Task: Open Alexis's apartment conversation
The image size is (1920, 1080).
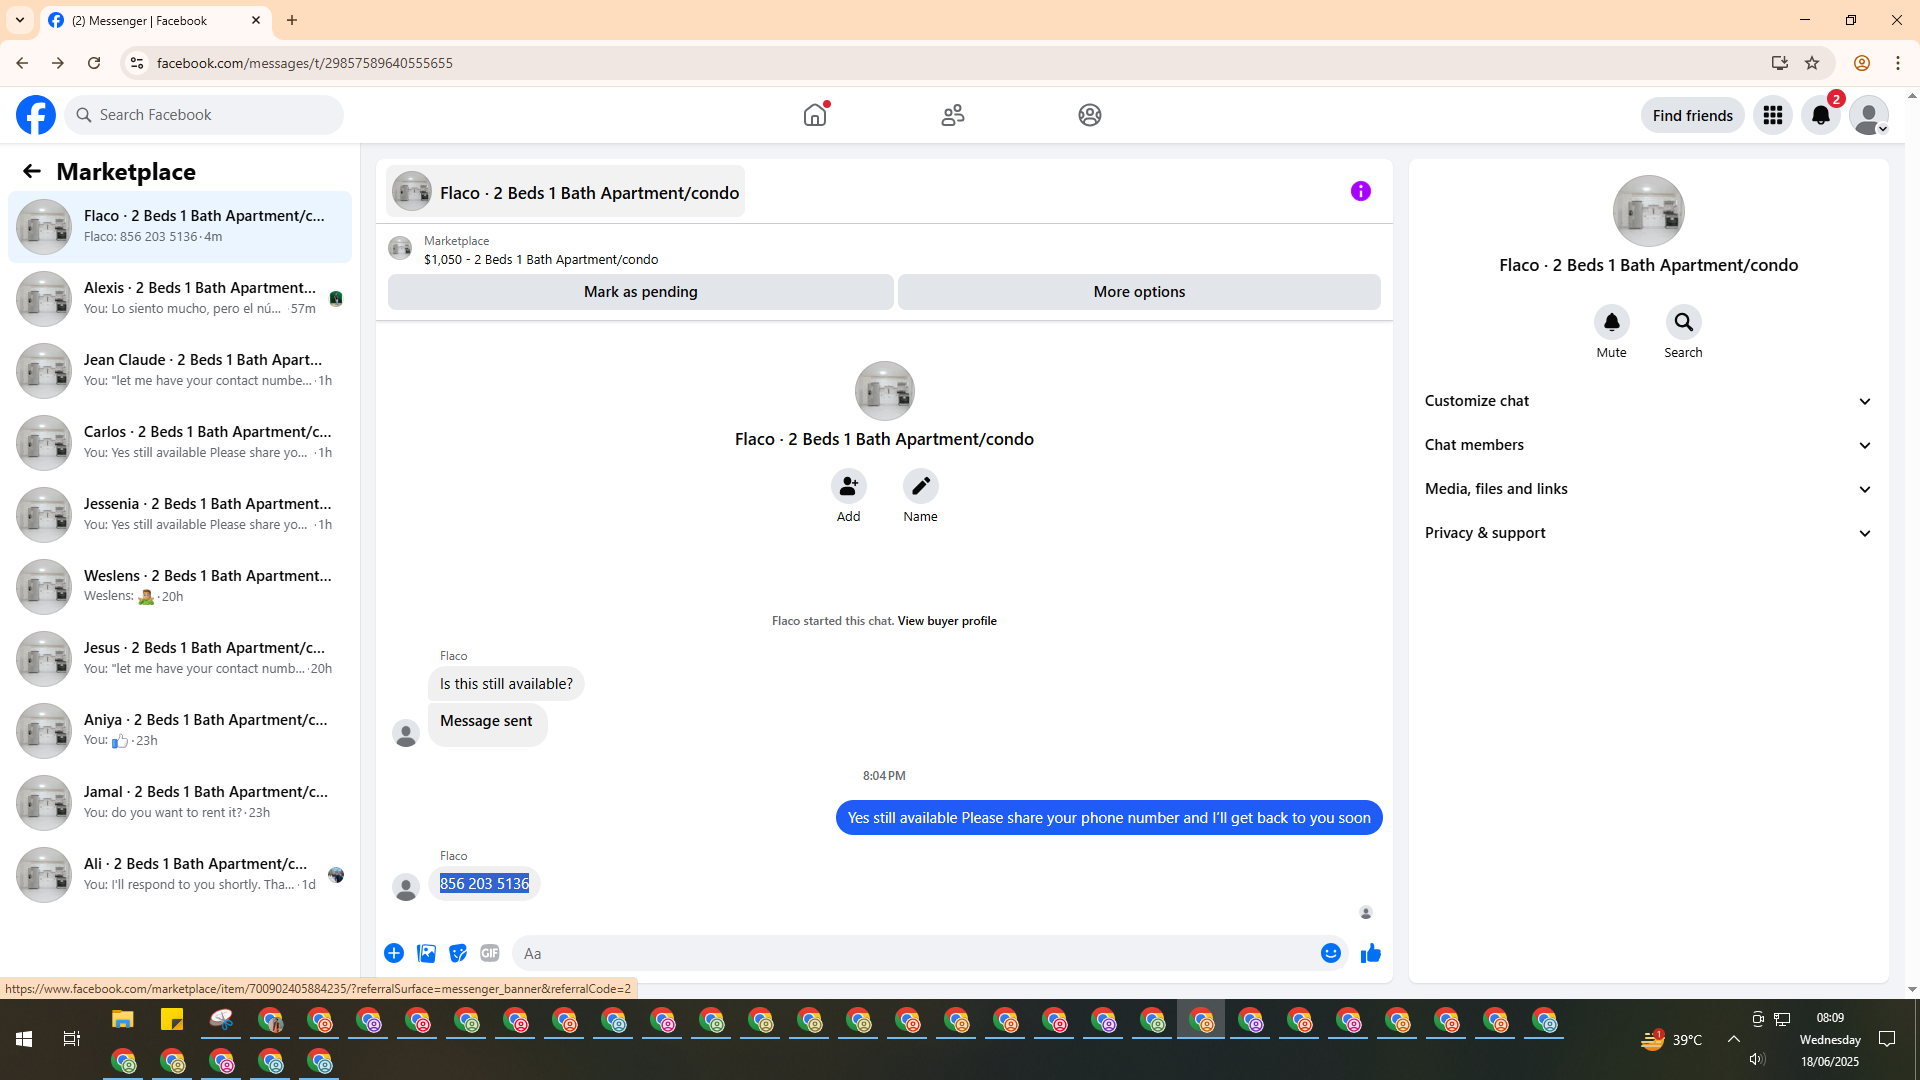Action: [x=180, y=298]
